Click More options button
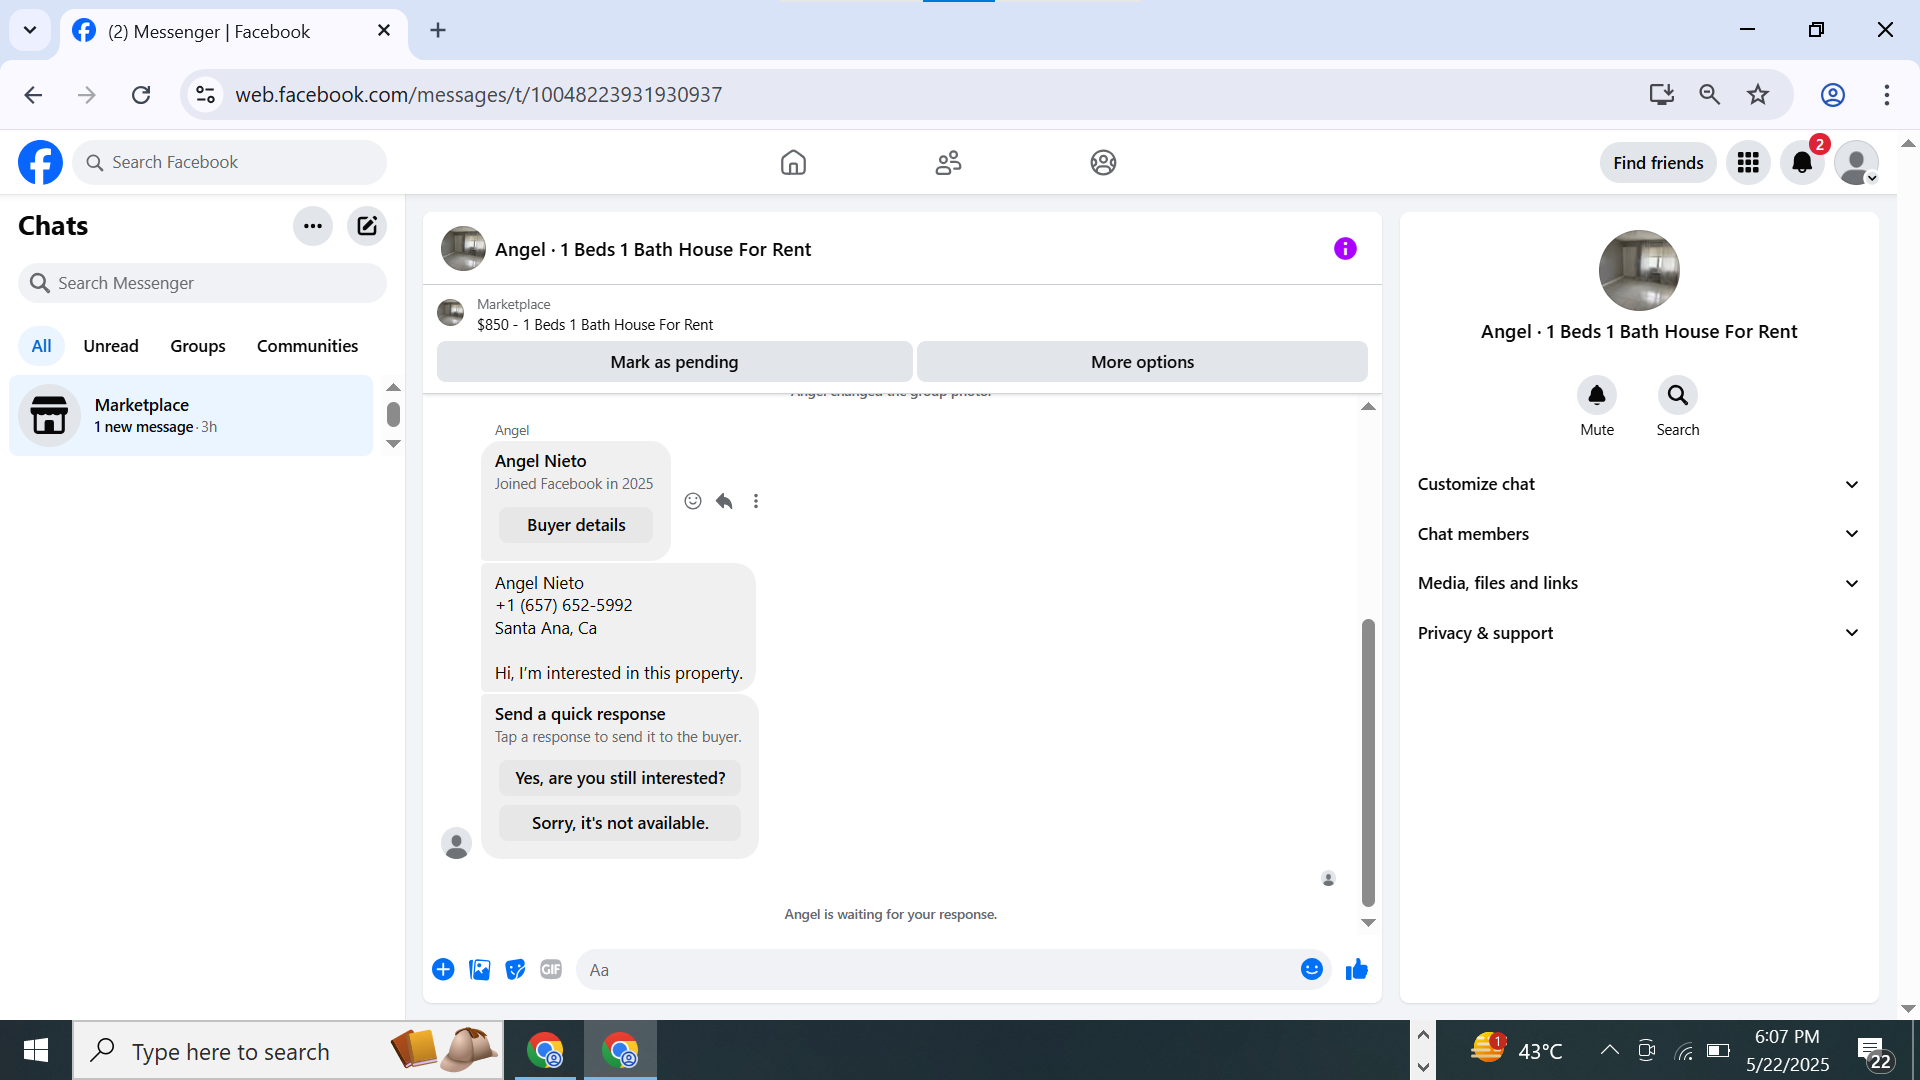Screen dimensions: 1920x1080 click(1142, 362)
